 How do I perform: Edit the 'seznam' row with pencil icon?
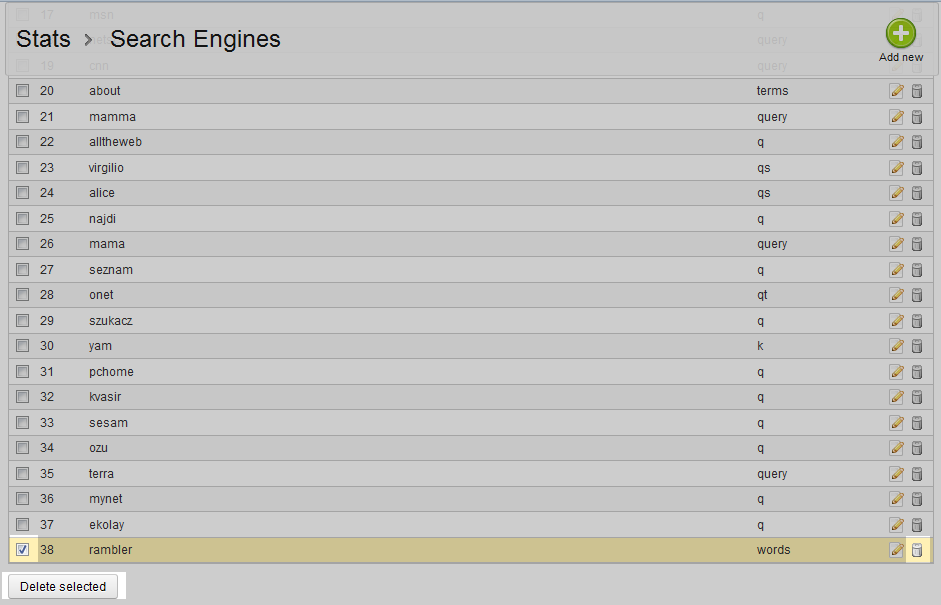point(896,270)
